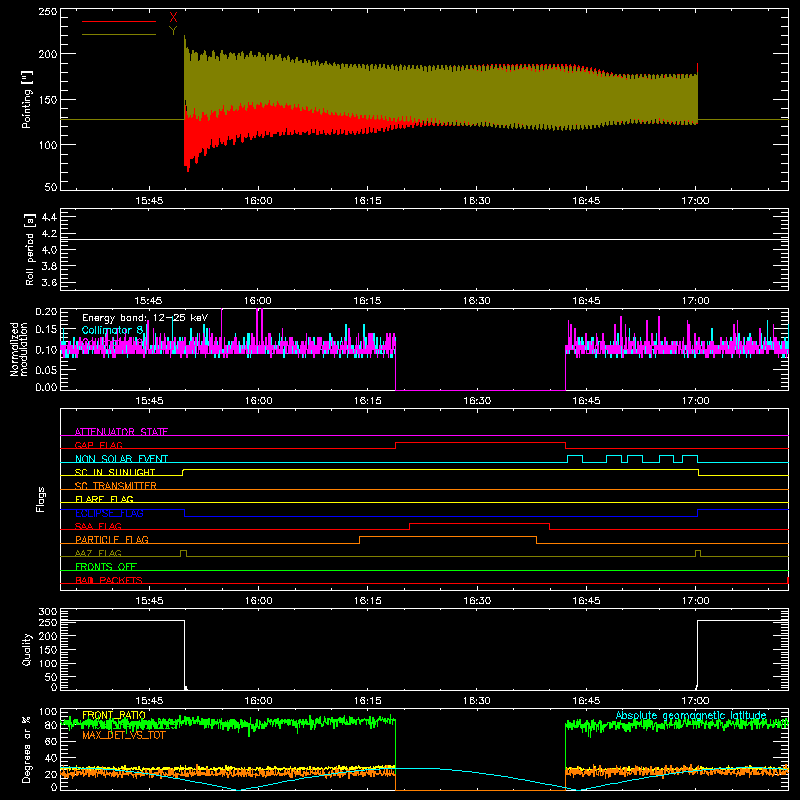This screenshot has width=800, height=800.
Task: Click the 200 tick on the Pointing axis
Action: click(47, 54)
